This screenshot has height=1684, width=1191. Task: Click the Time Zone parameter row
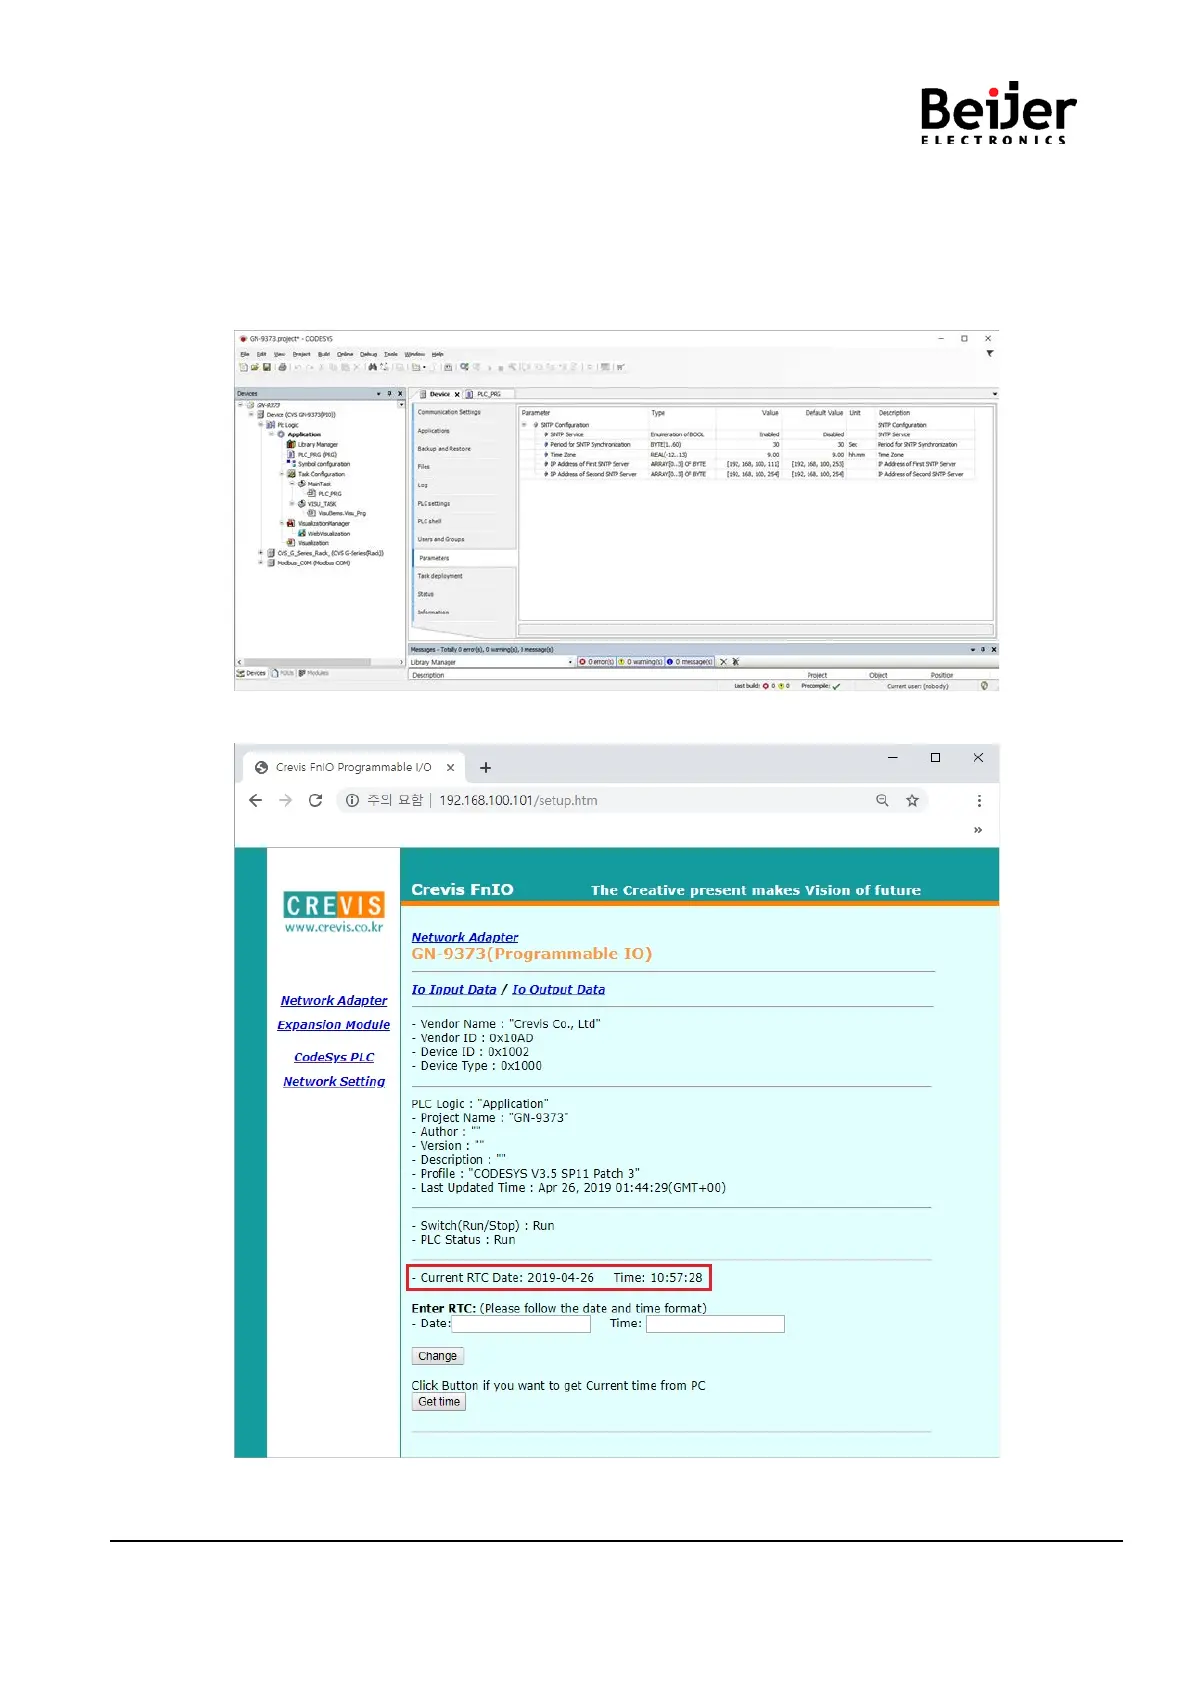coord(746,454)
